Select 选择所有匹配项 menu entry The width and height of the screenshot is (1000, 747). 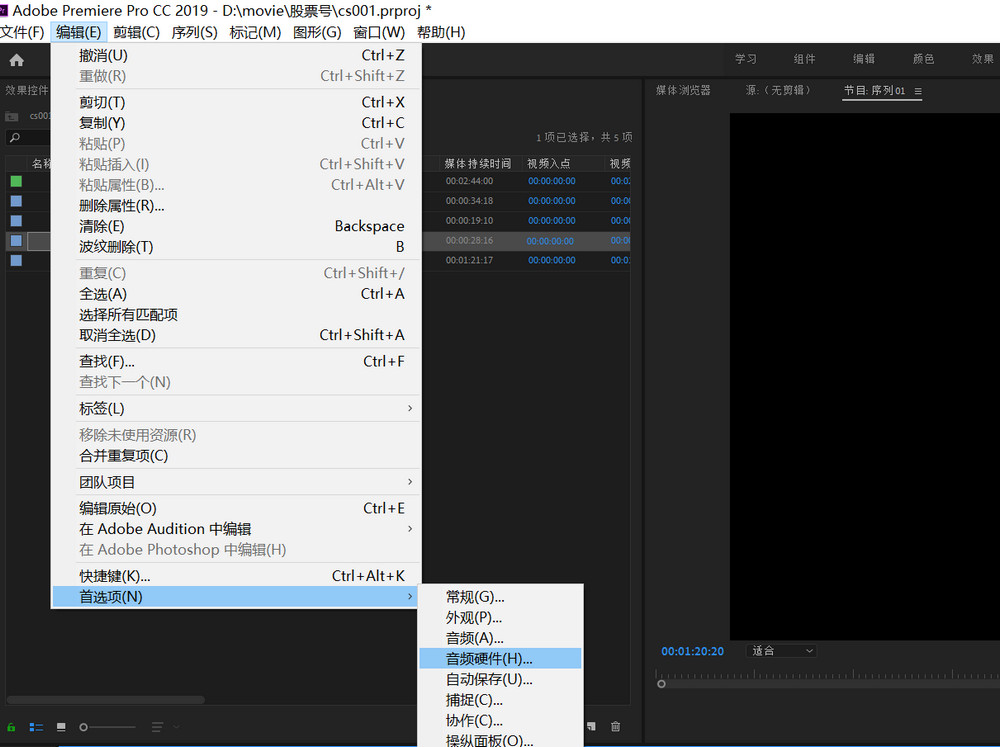[236, 314]
